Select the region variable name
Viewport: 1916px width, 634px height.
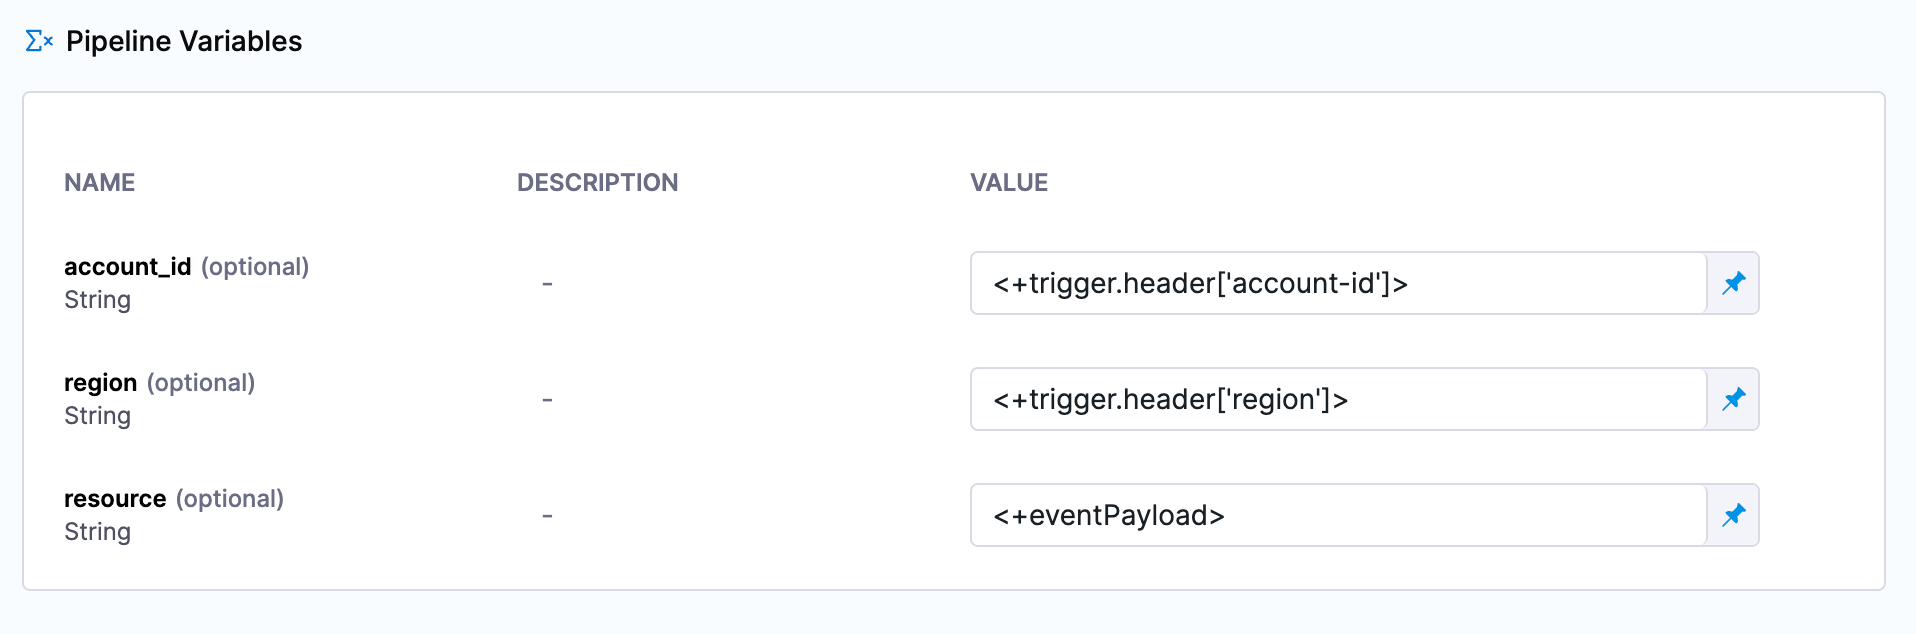tap(100, 383)
